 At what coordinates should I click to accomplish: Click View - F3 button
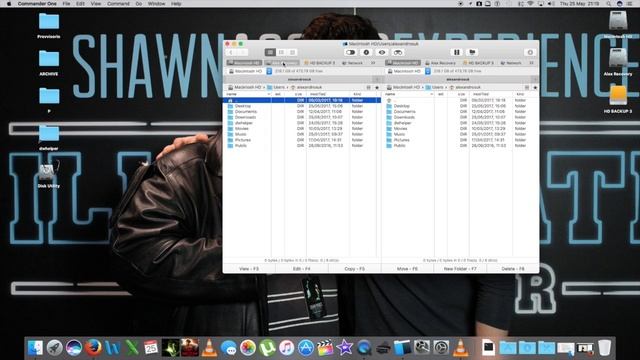(249, 269)
